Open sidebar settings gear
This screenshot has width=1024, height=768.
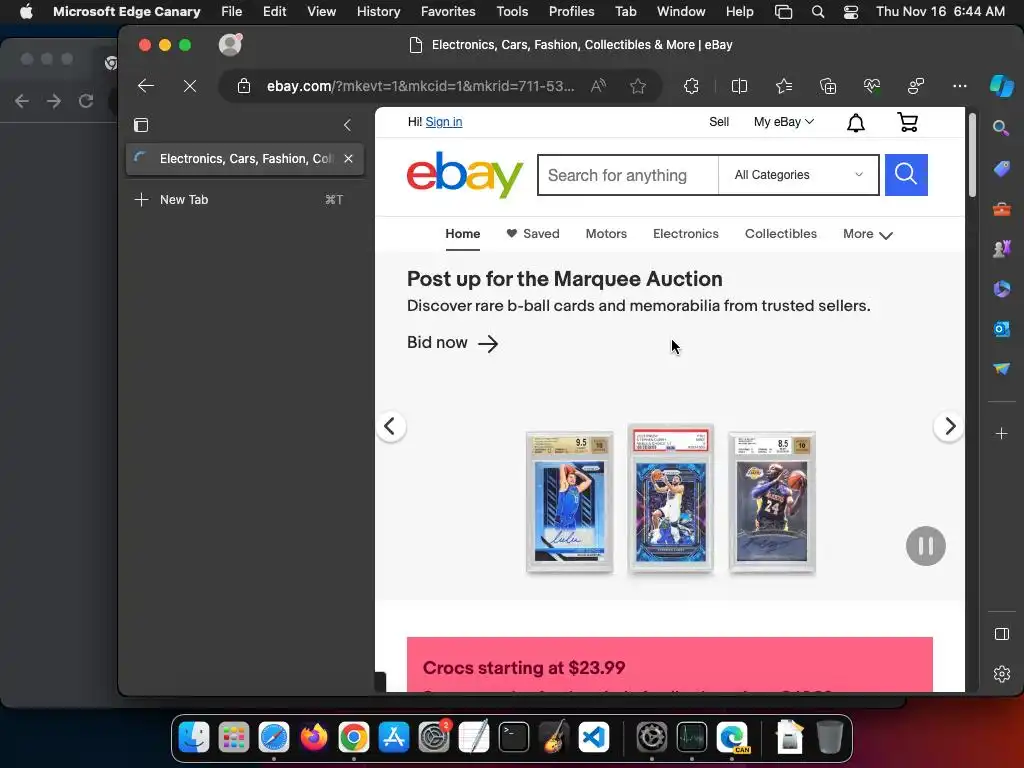1001,674
